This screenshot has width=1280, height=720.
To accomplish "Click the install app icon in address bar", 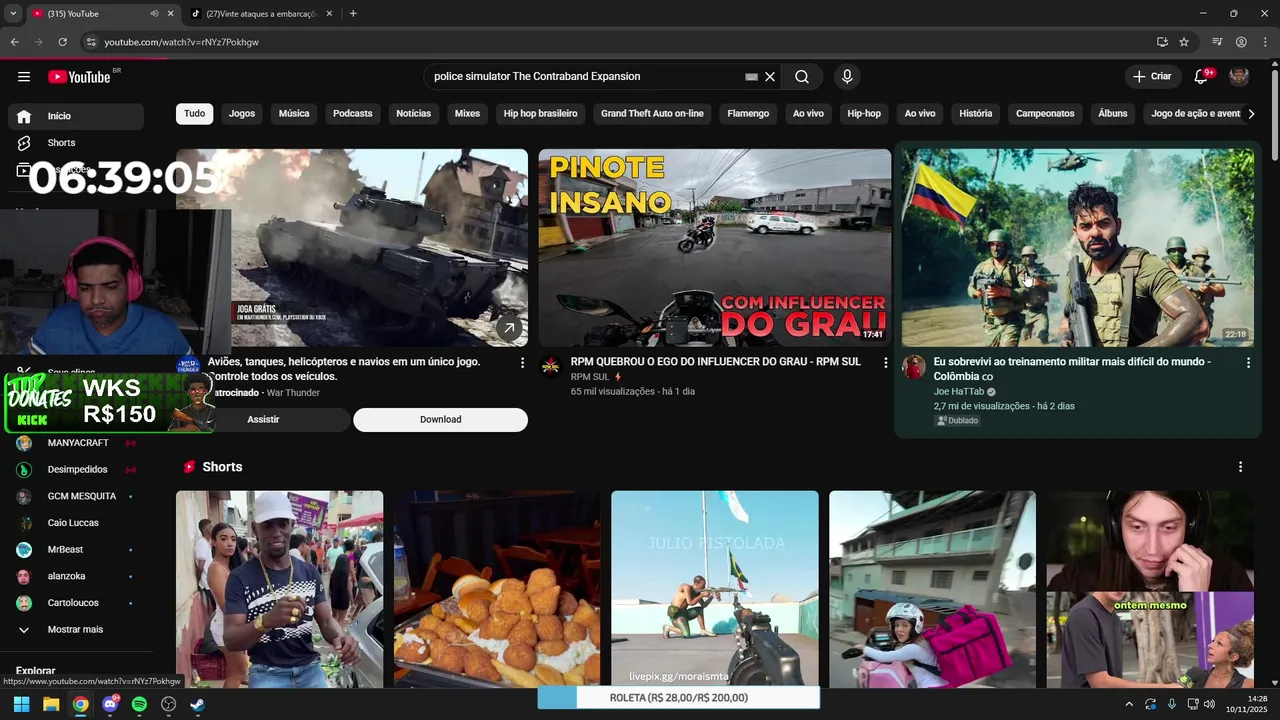I will (1162, 42).
